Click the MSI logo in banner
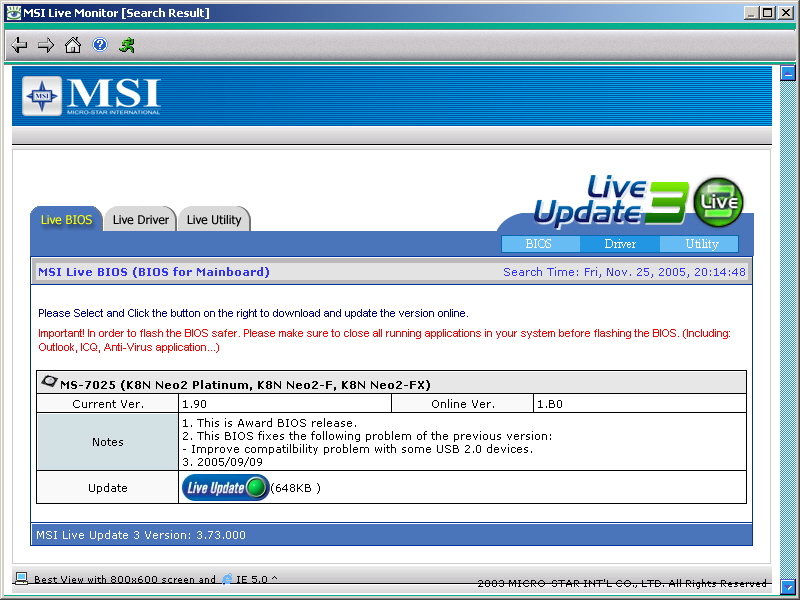Image resolution: width=800 pixels, height=600 pixels. (92, 96)
